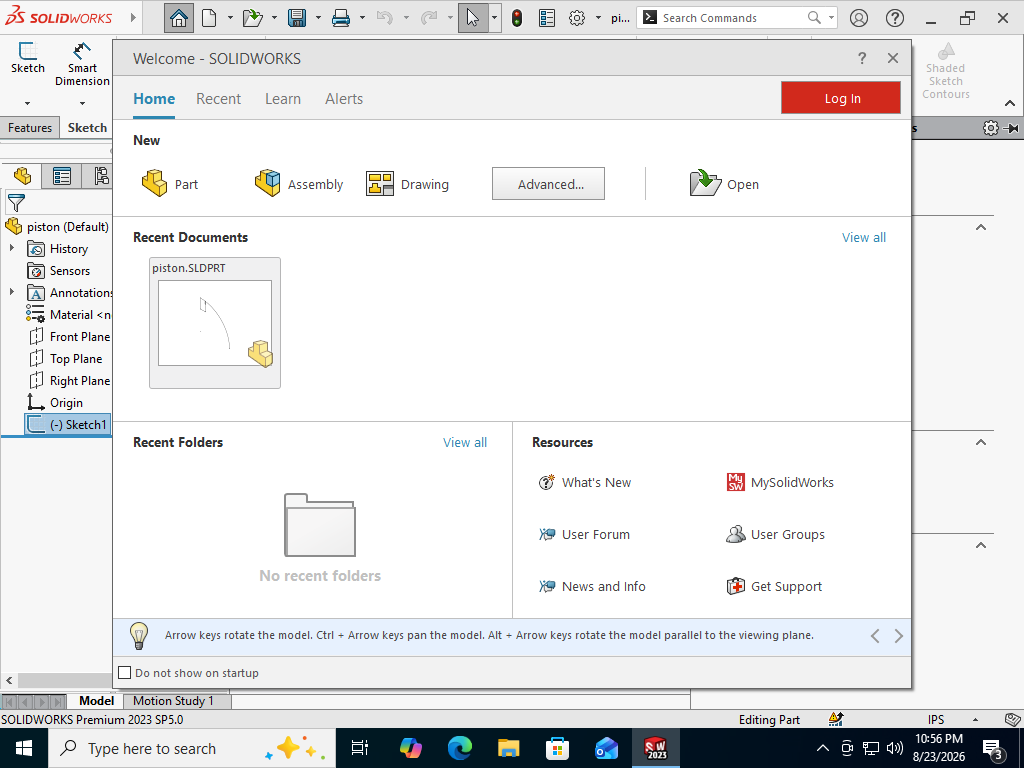Click the Welcome dialog help question mark

click(x=862, y=58)
